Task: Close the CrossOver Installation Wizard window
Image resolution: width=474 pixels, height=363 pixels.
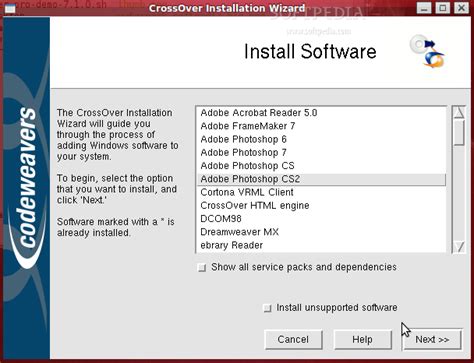Action: (x=461, y=8)
